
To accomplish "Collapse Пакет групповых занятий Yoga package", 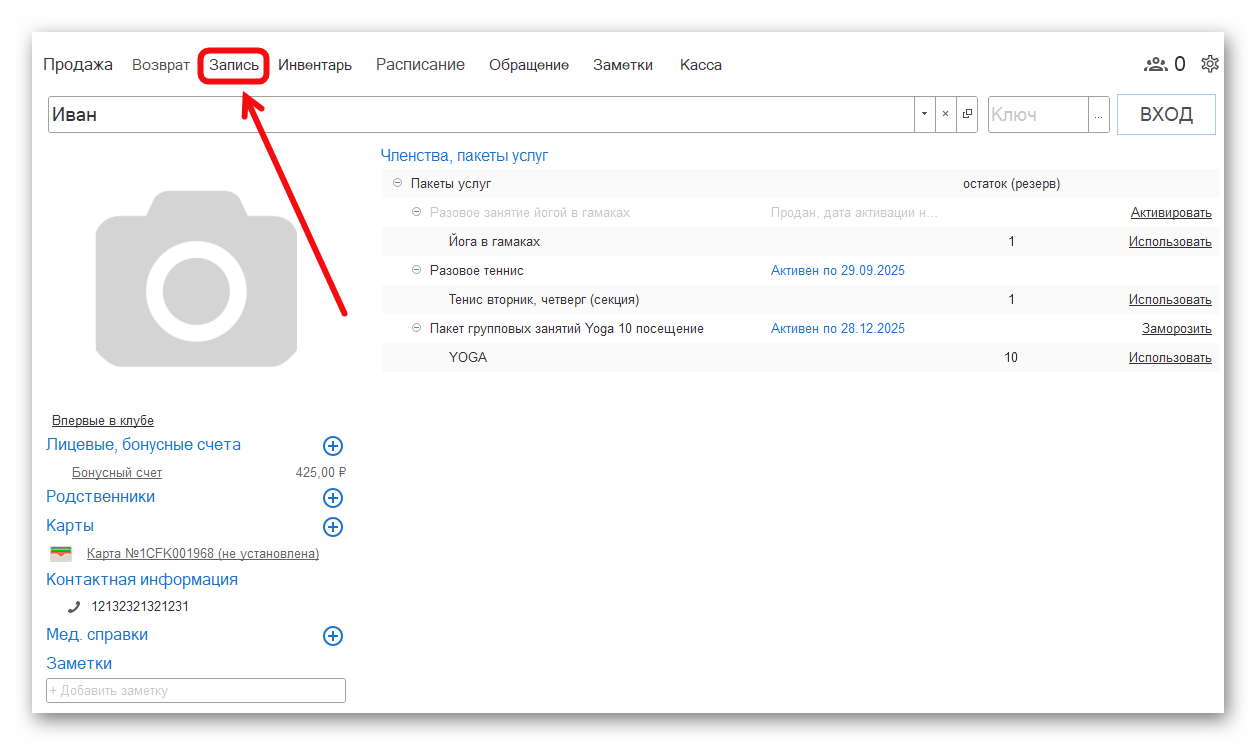I will click(x=416, y=329).
